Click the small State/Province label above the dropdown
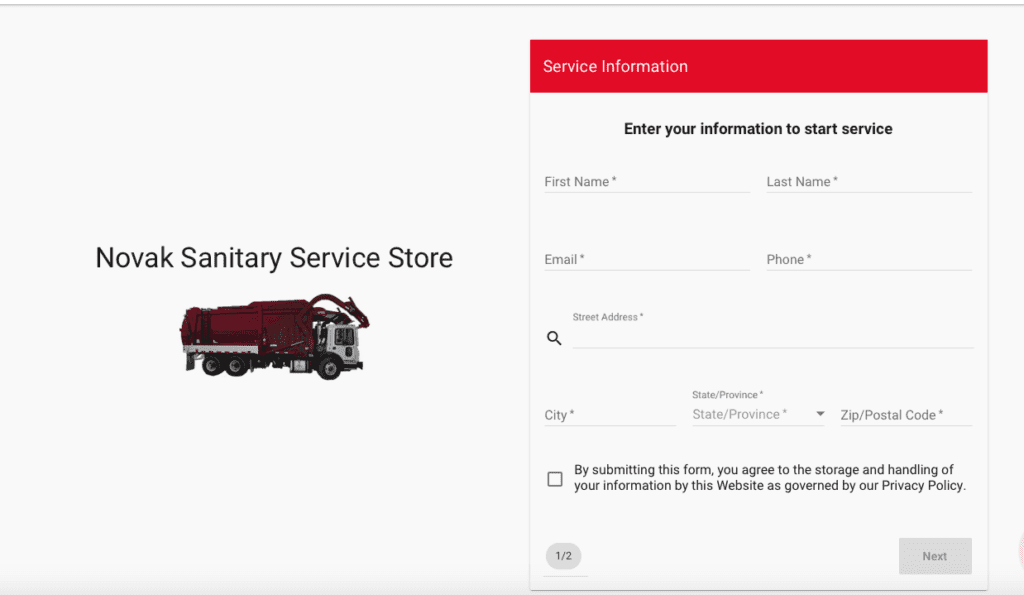The width and height of the screenshot is (1024, 595). click(x=727, y=395)
